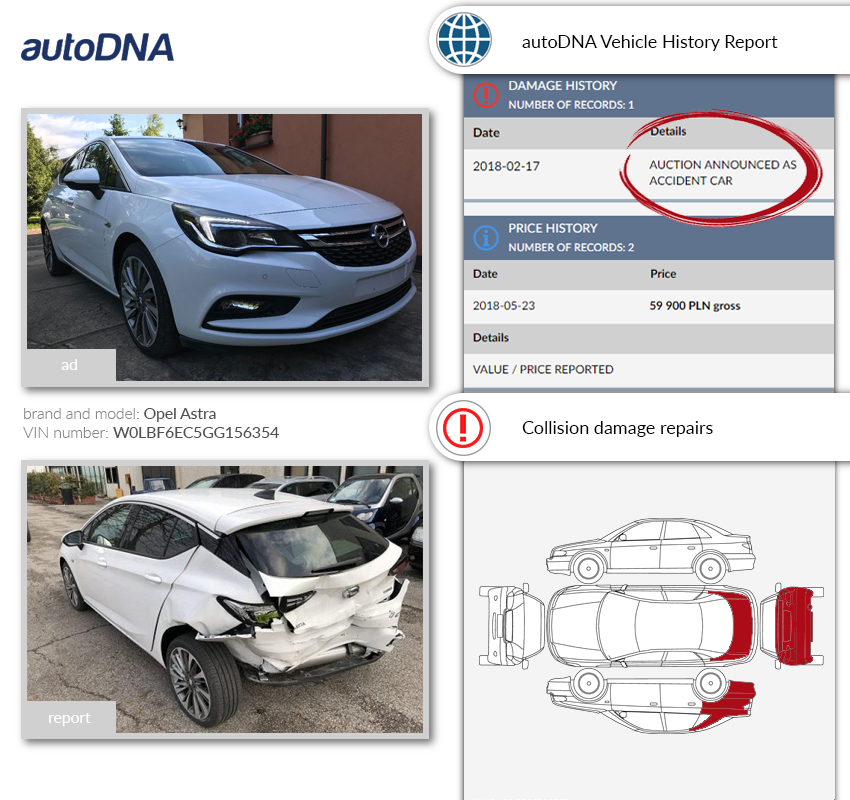This screenshot has width=850, height=800.
Task: Click the autoDNA logo
Action: (x=98, y=47)
